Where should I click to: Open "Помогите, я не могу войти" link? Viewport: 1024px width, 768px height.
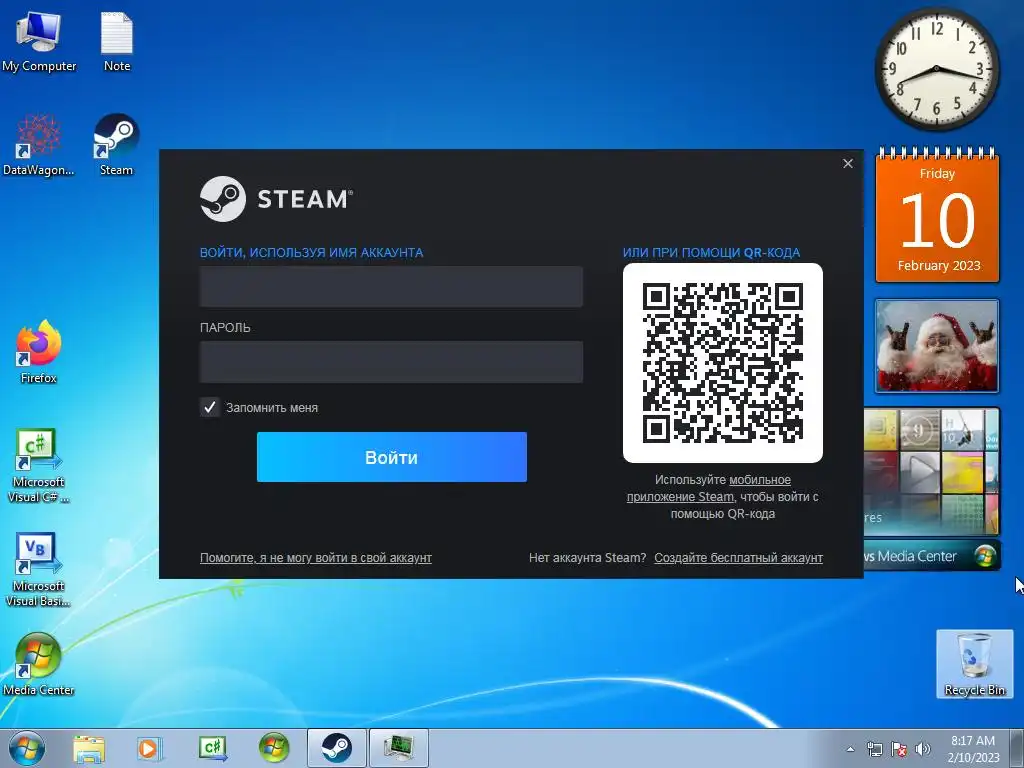point(315,558)
